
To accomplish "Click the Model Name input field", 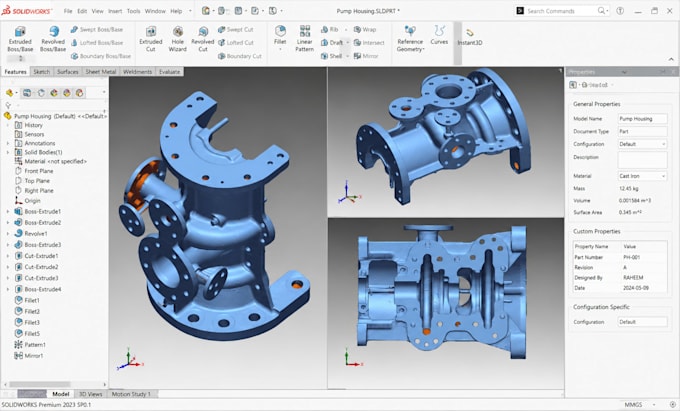I will 643,118.
